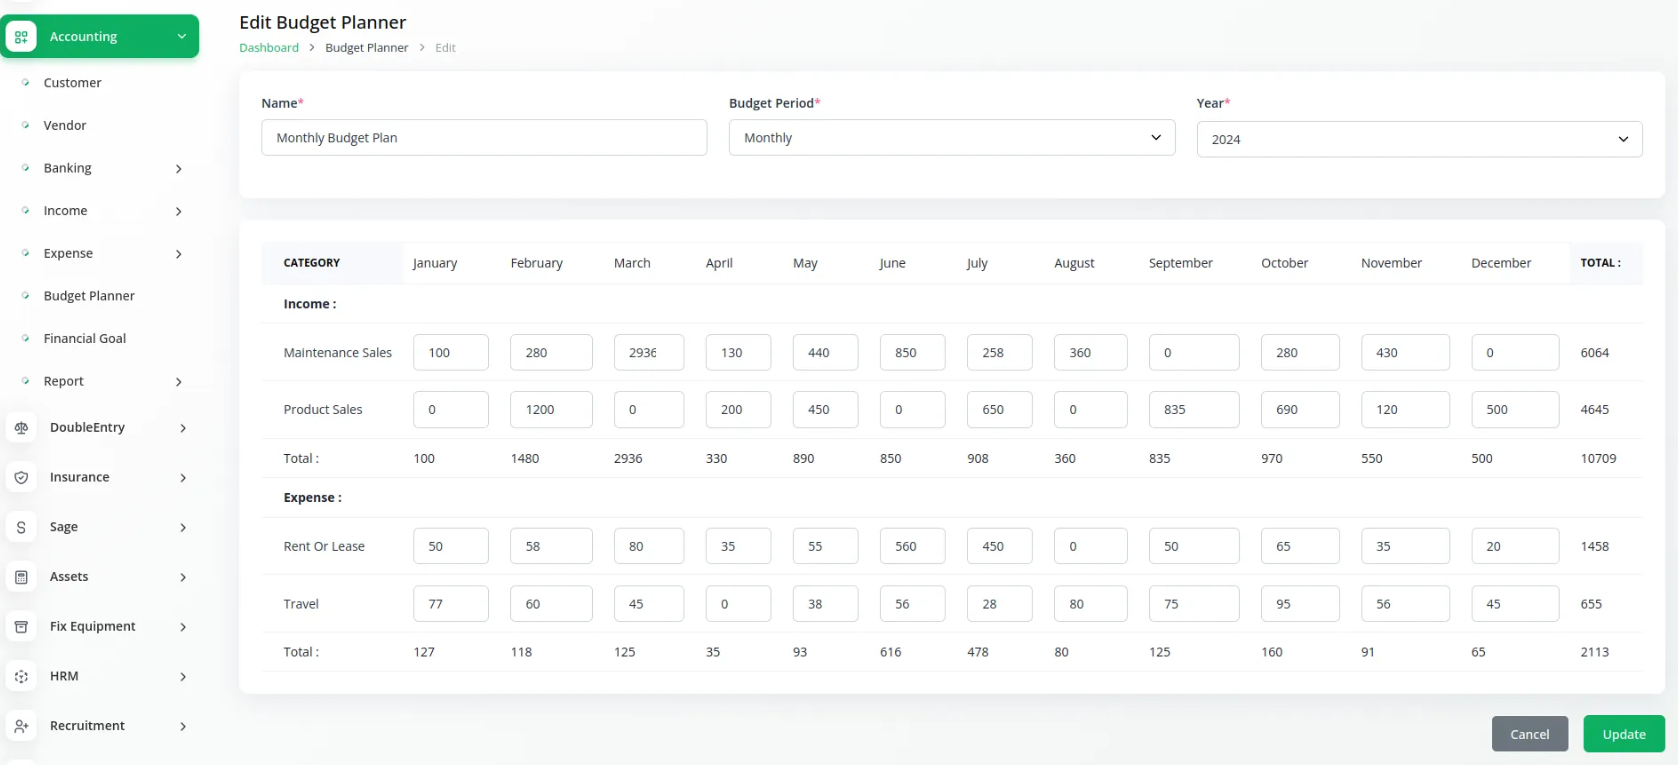Open the Sage menu item
Image resolution: width=1678 pixels, height=765 pixels.
64,527
